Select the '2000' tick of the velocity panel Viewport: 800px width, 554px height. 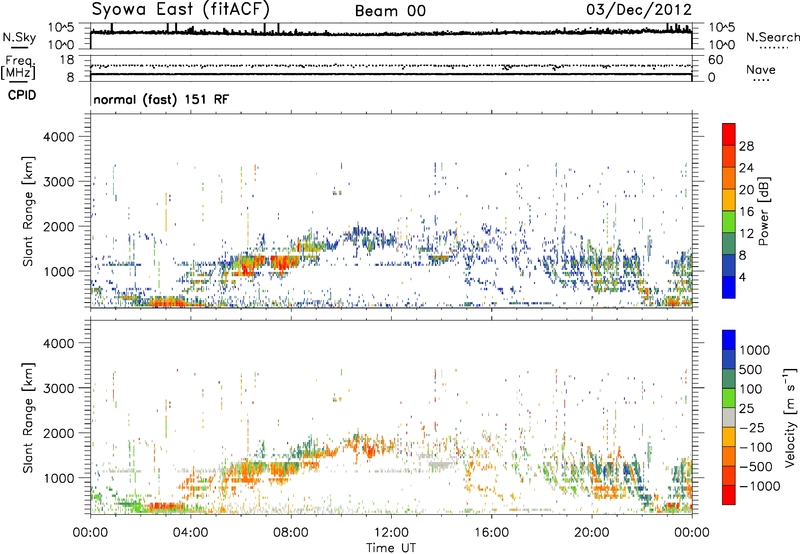[x=58, y=433]
